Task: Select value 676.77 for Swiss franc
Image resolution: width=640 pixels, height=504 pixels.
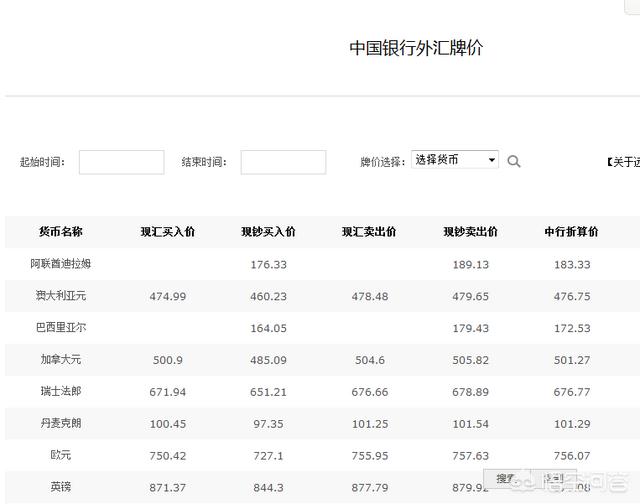Action: (x=572, y=392)
